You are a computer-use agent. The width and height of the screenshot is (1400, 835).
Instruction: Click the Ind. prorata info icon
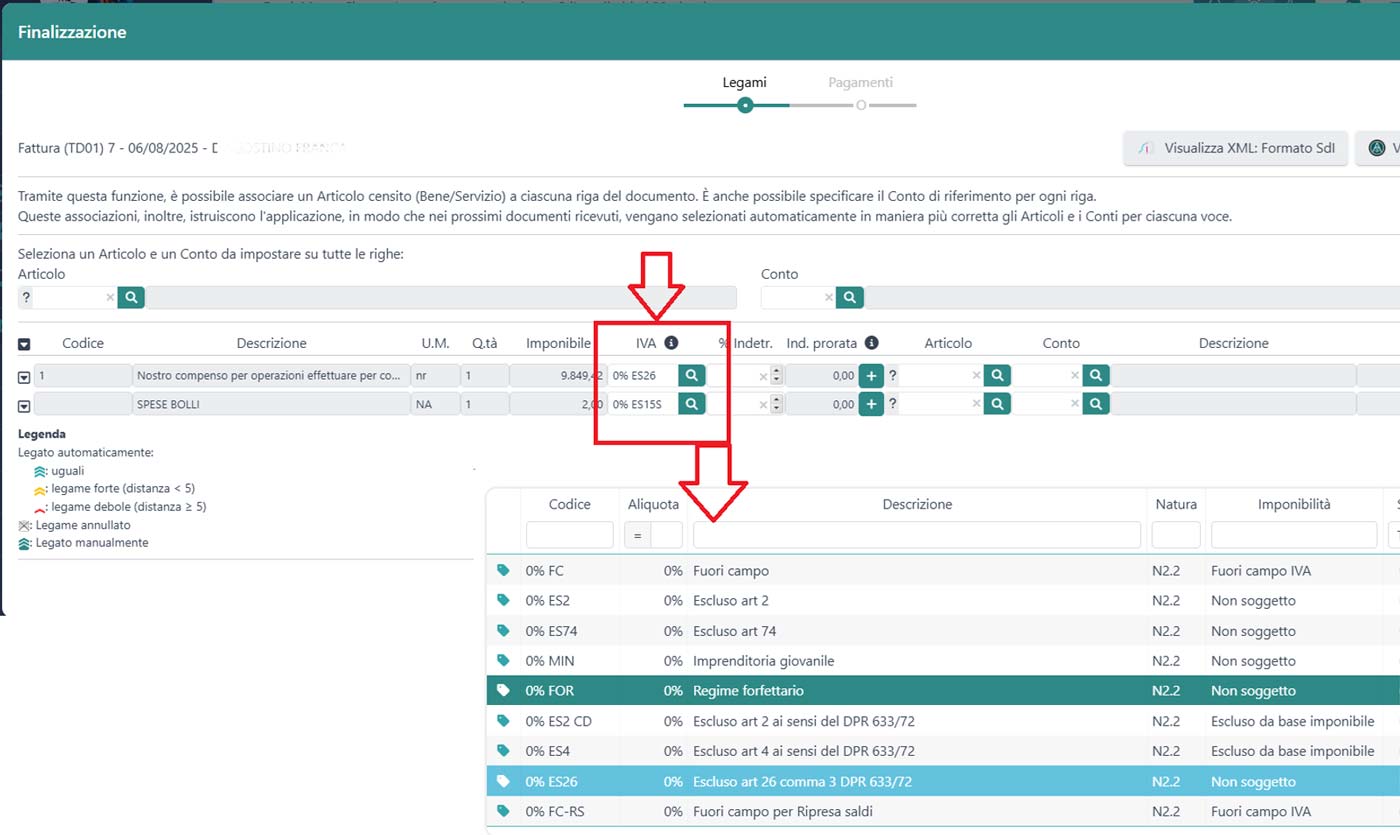(871, 343)
